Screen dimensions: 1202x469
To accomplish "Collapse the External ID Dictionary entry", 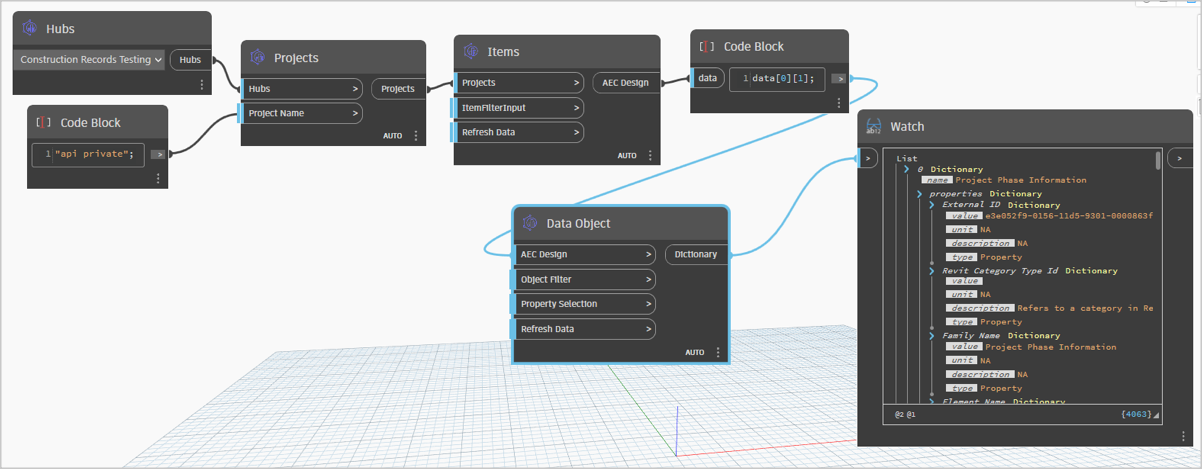I will (x=932, y=205).
